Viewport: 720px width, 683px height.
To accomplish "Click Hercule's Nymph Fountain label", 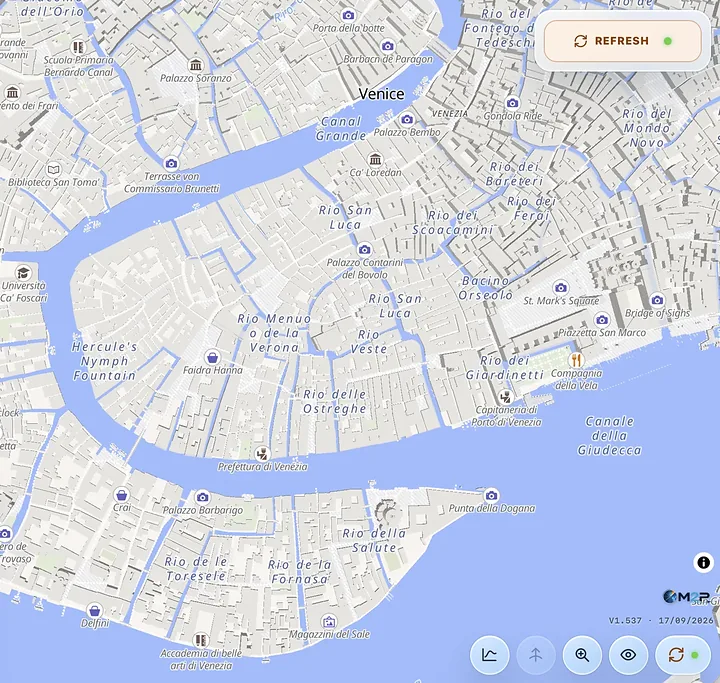I will pyautogui.click(x=105, y=361).
